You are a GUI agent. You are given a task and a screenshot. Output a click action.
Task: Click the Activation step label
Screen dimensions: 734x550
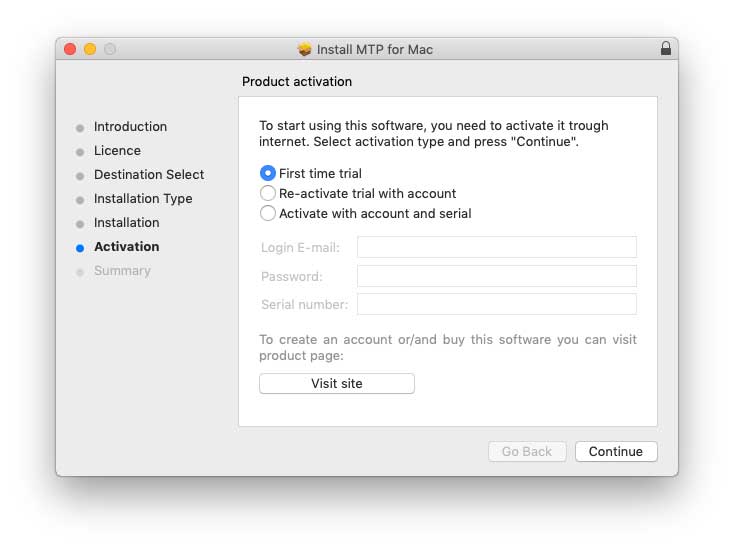click(126, 246)
